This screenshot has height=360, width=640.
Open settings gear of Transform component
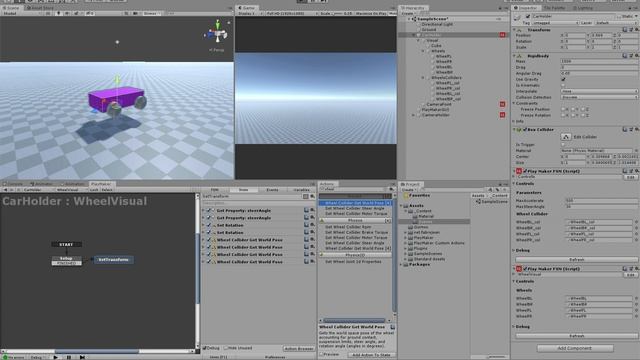pos(636,30)
